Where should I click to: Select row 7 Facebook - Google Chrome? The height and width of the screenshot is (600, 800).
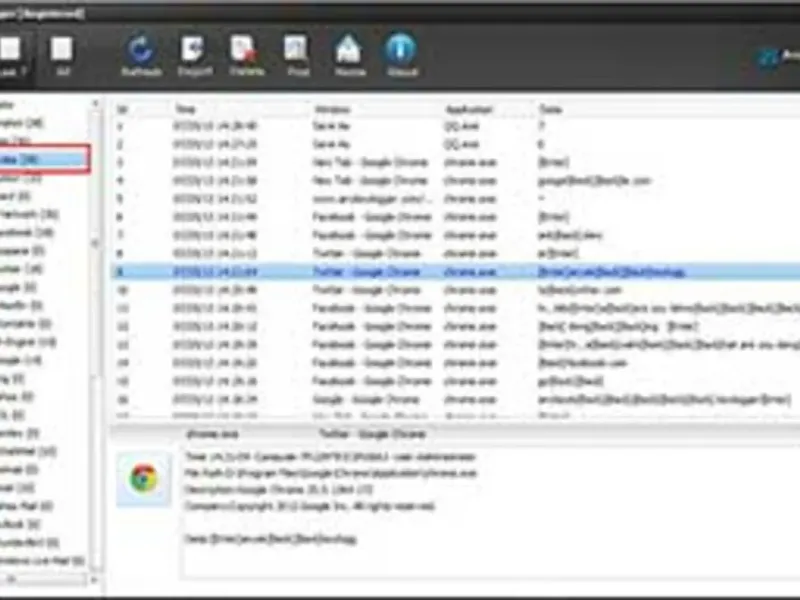point(456,235)
